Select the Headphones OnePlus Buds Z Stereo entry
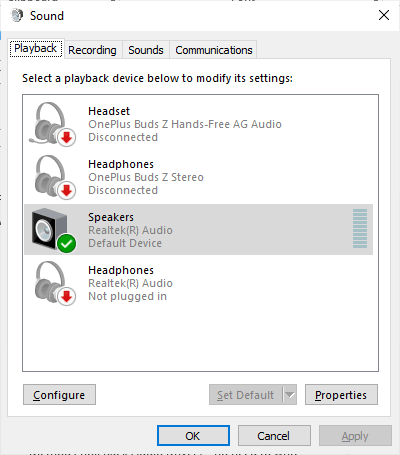 point(199,177)
